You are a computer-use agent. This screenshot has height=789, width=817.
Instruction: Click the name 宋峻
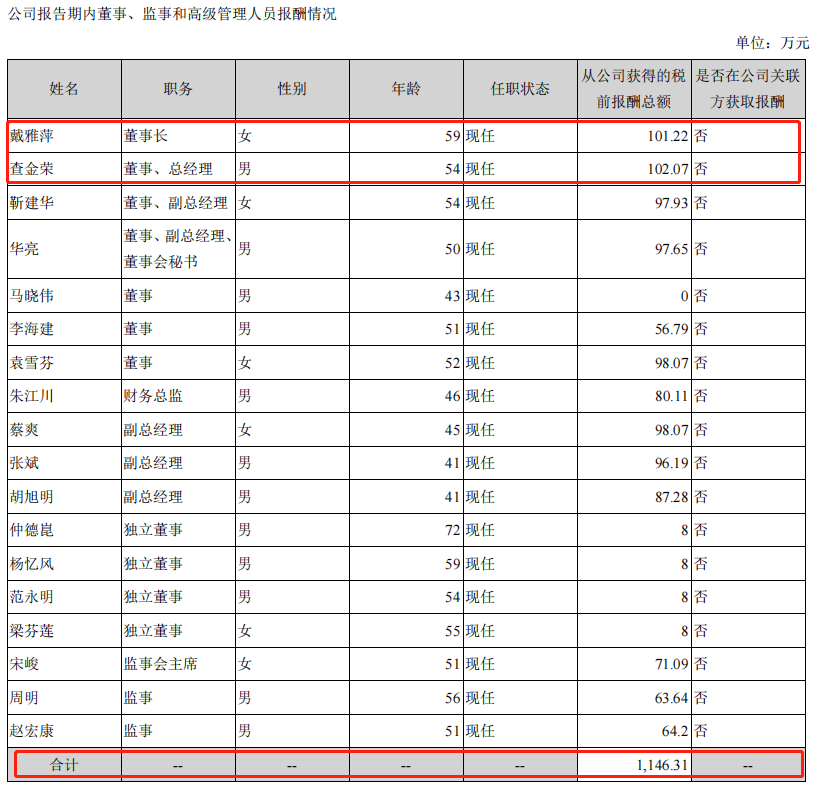24,664
